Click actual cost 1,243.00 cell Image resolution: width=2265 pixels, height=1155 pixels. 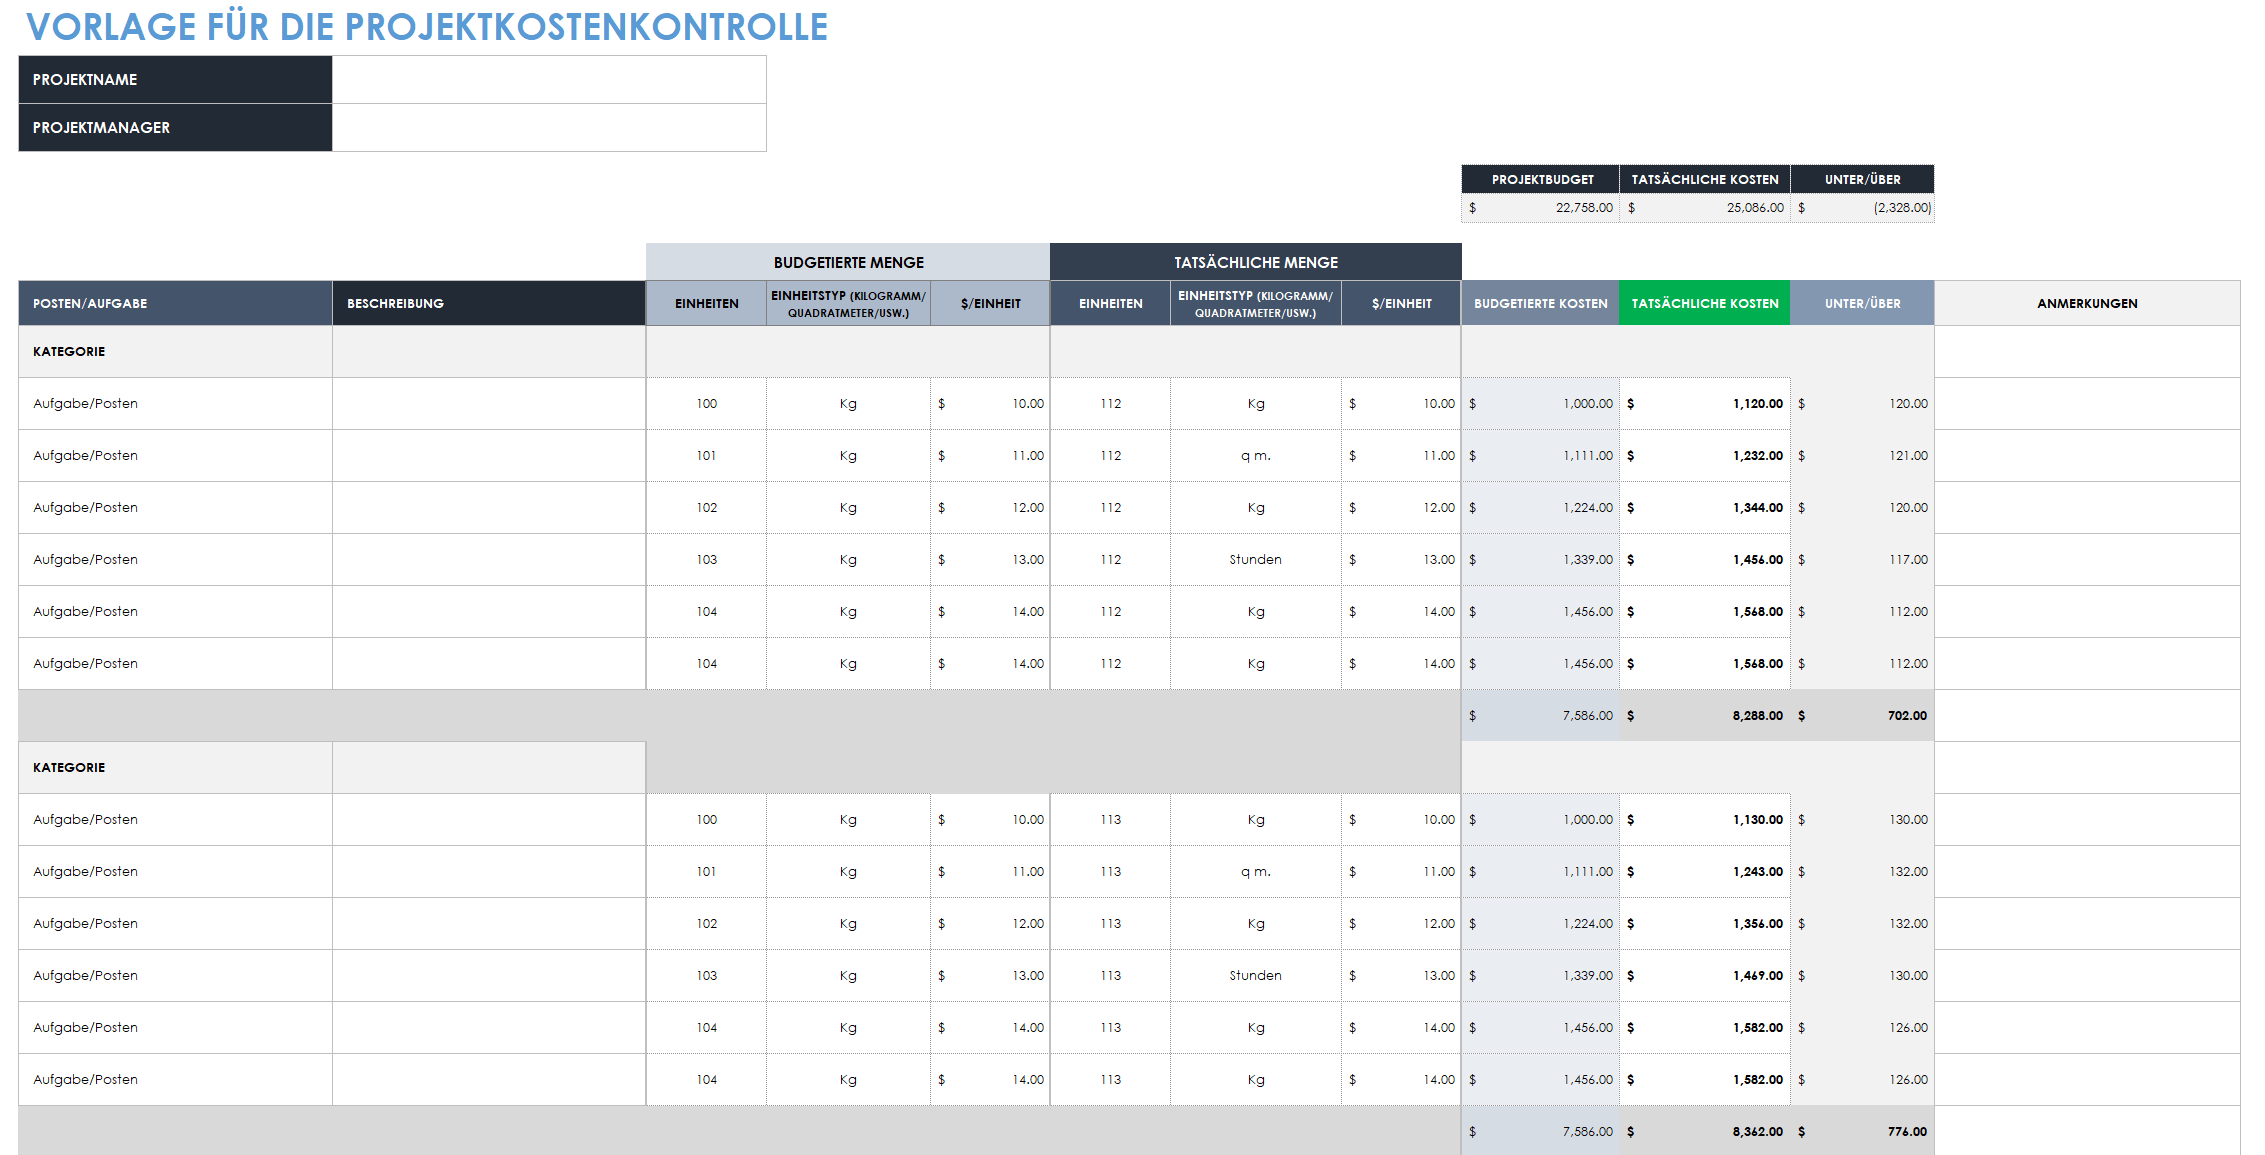pos(1705,872)
